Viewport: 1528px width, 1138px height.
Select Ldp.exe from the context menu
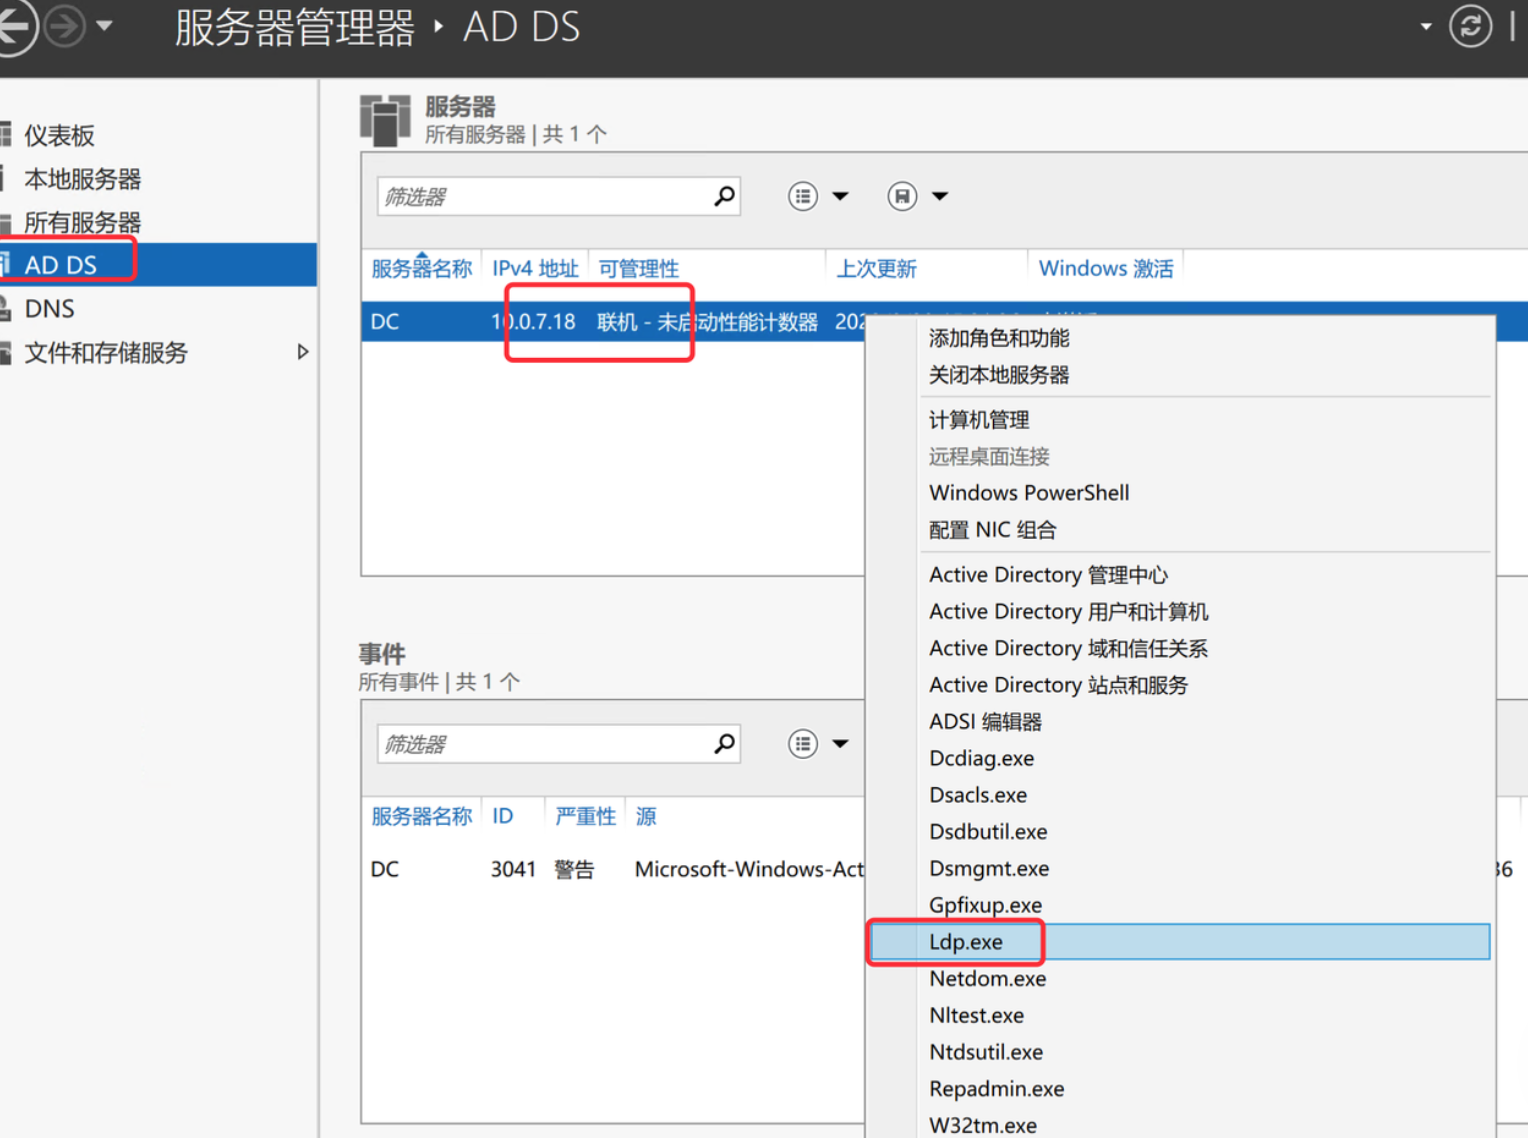(966, 942)
